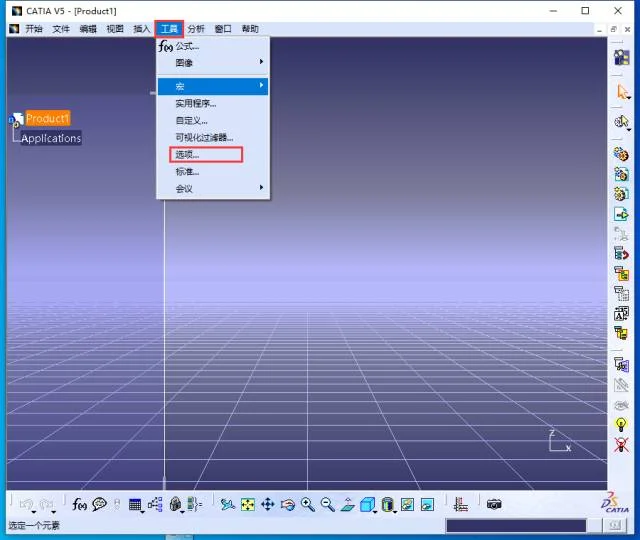Open the view cube dropdown arrow
640x540 pixels.
(375, 512)
